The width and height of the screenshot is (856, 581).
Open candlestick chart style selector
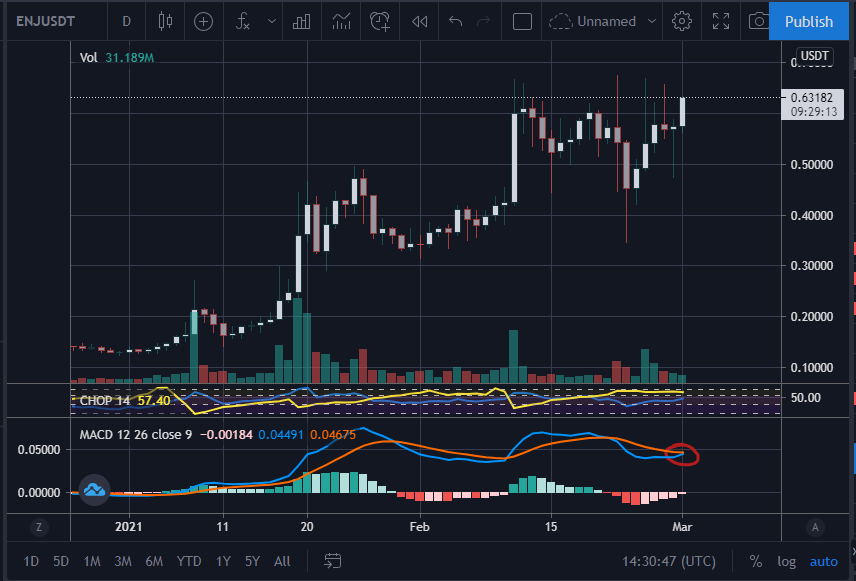(165, 21)
